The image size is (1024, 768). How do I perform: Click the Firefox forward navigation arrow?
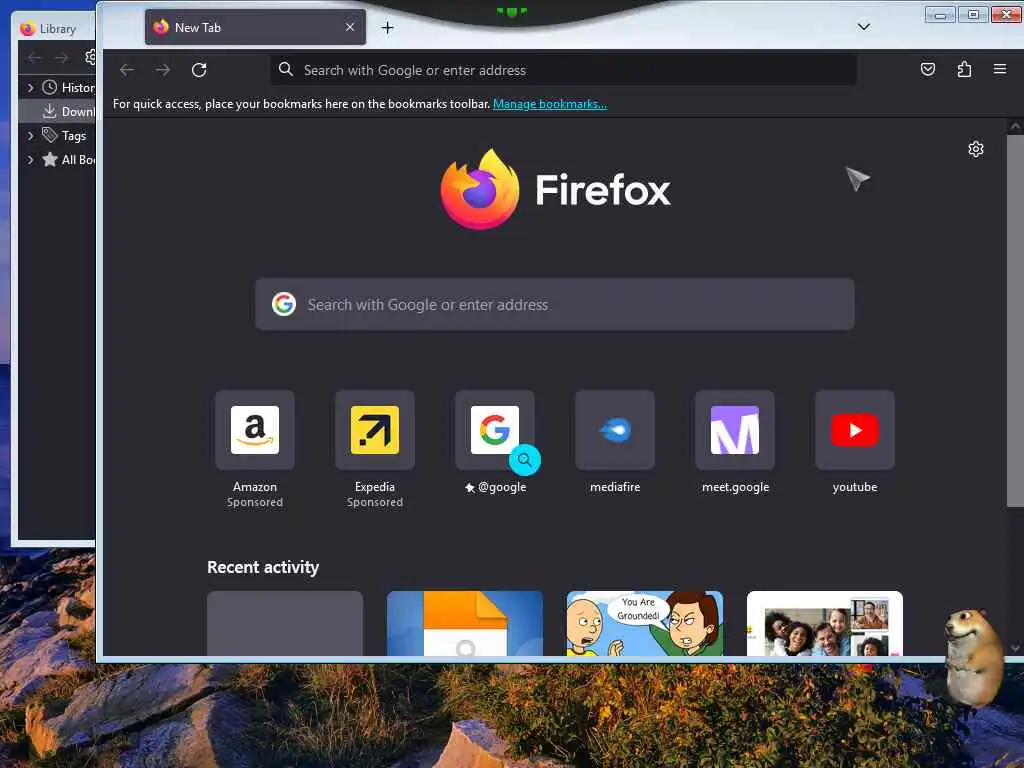click(163, 70)
